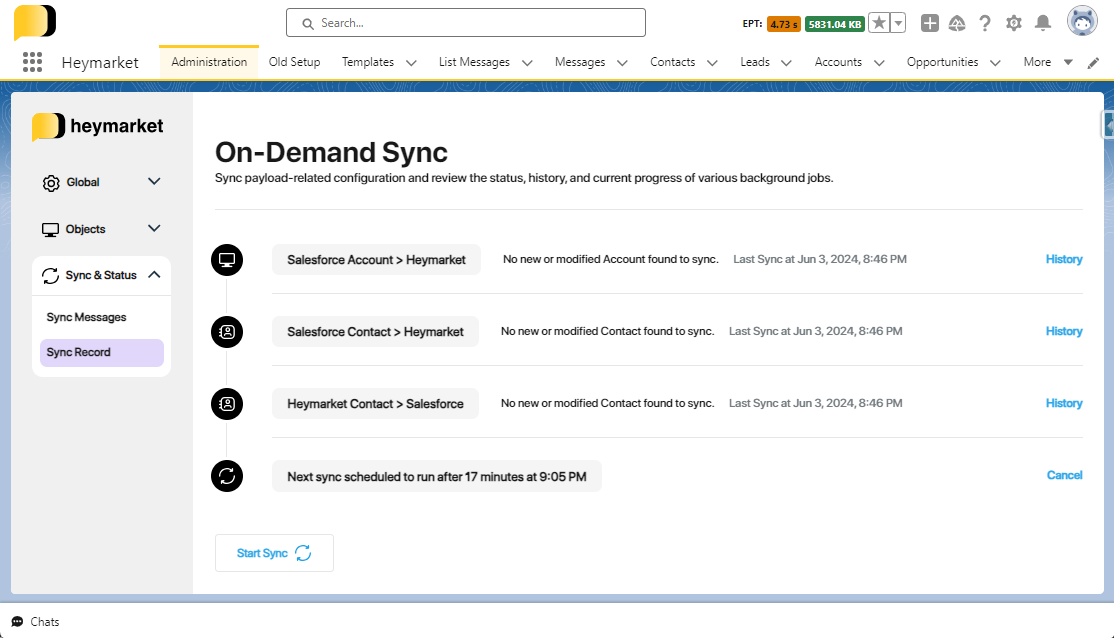The height and width of the screenshot is (638, 1114).
Task: Click the global actions plus icon
Action: coord(929,23)
